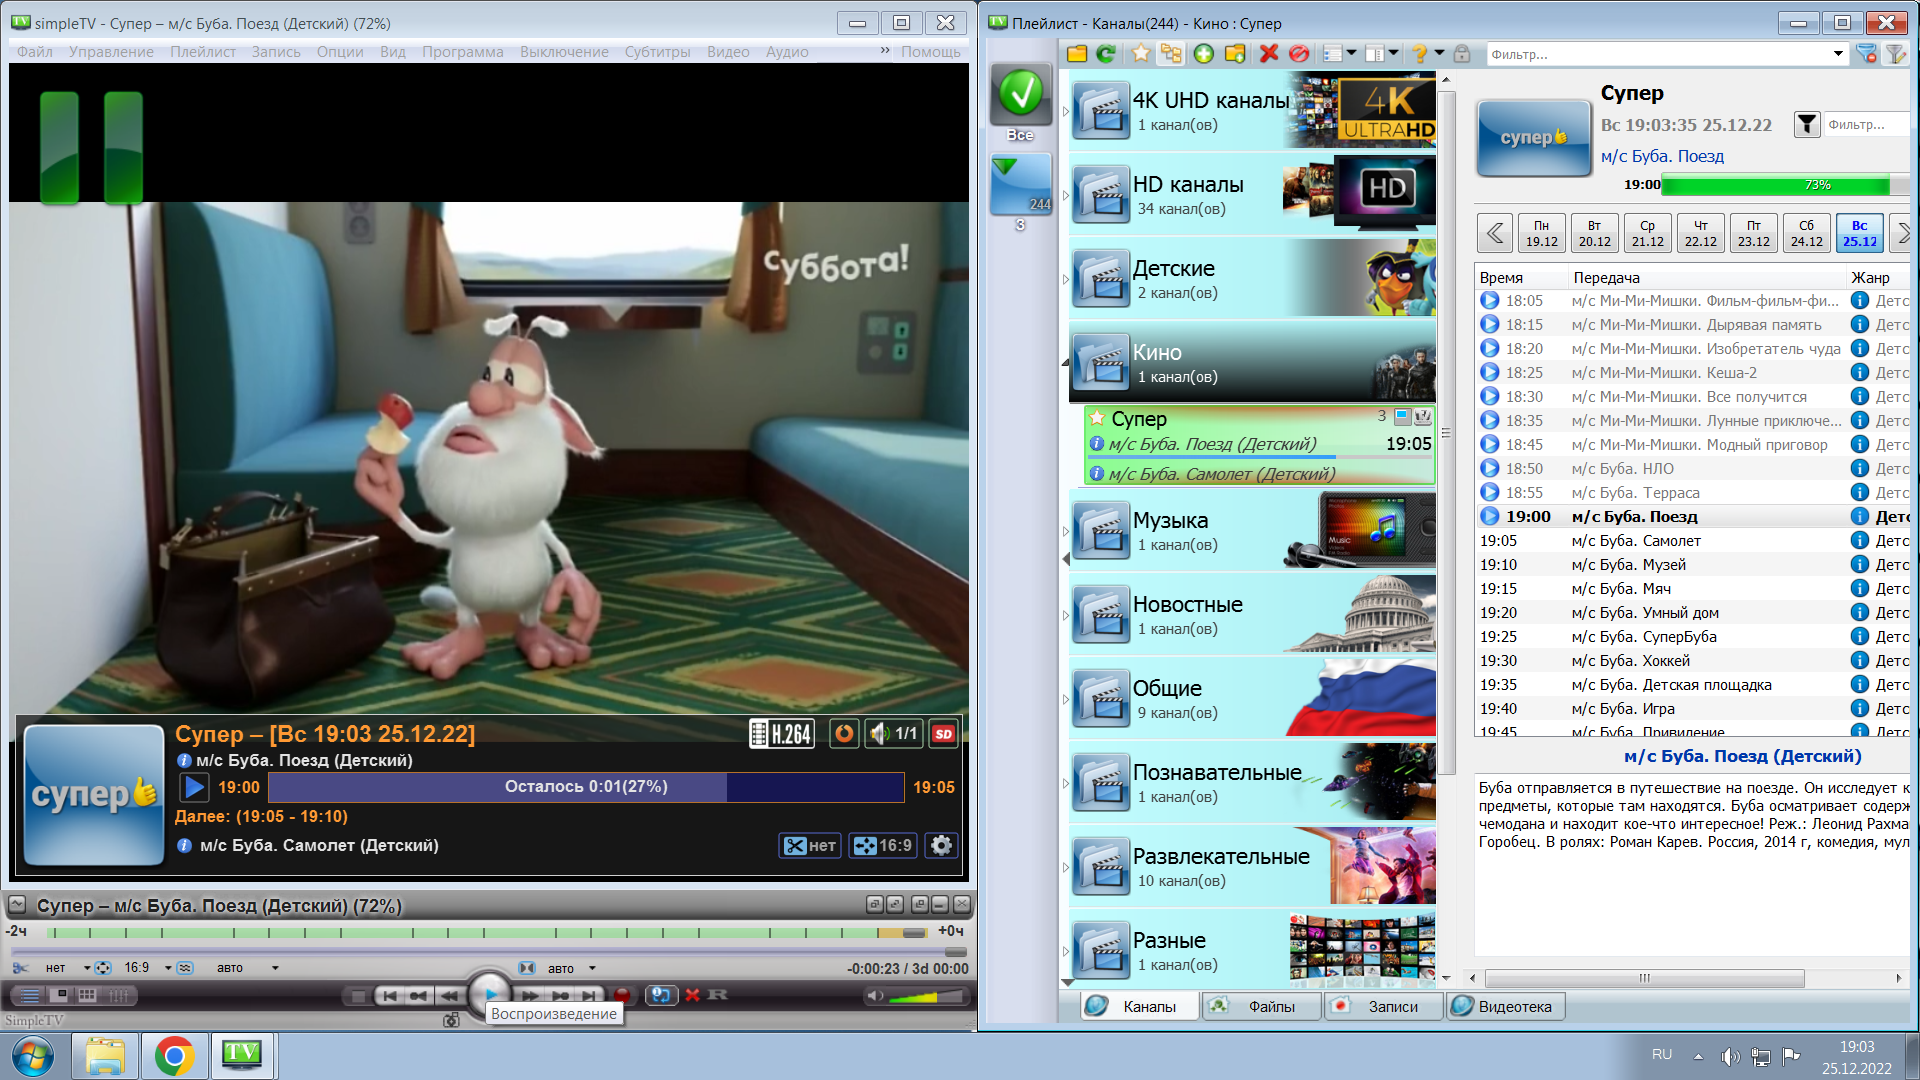This screenshot has width=1920, height=1080.
Task: Click green add channel plus icon
Action: [x=1204, y=54]
